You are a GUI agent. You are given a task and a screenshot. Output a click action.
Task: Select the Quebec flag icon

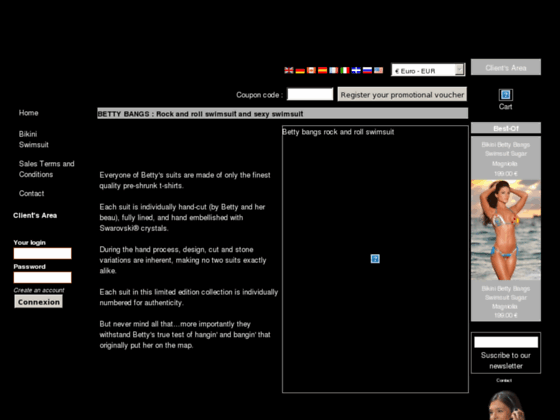click(x=356, y=70)
